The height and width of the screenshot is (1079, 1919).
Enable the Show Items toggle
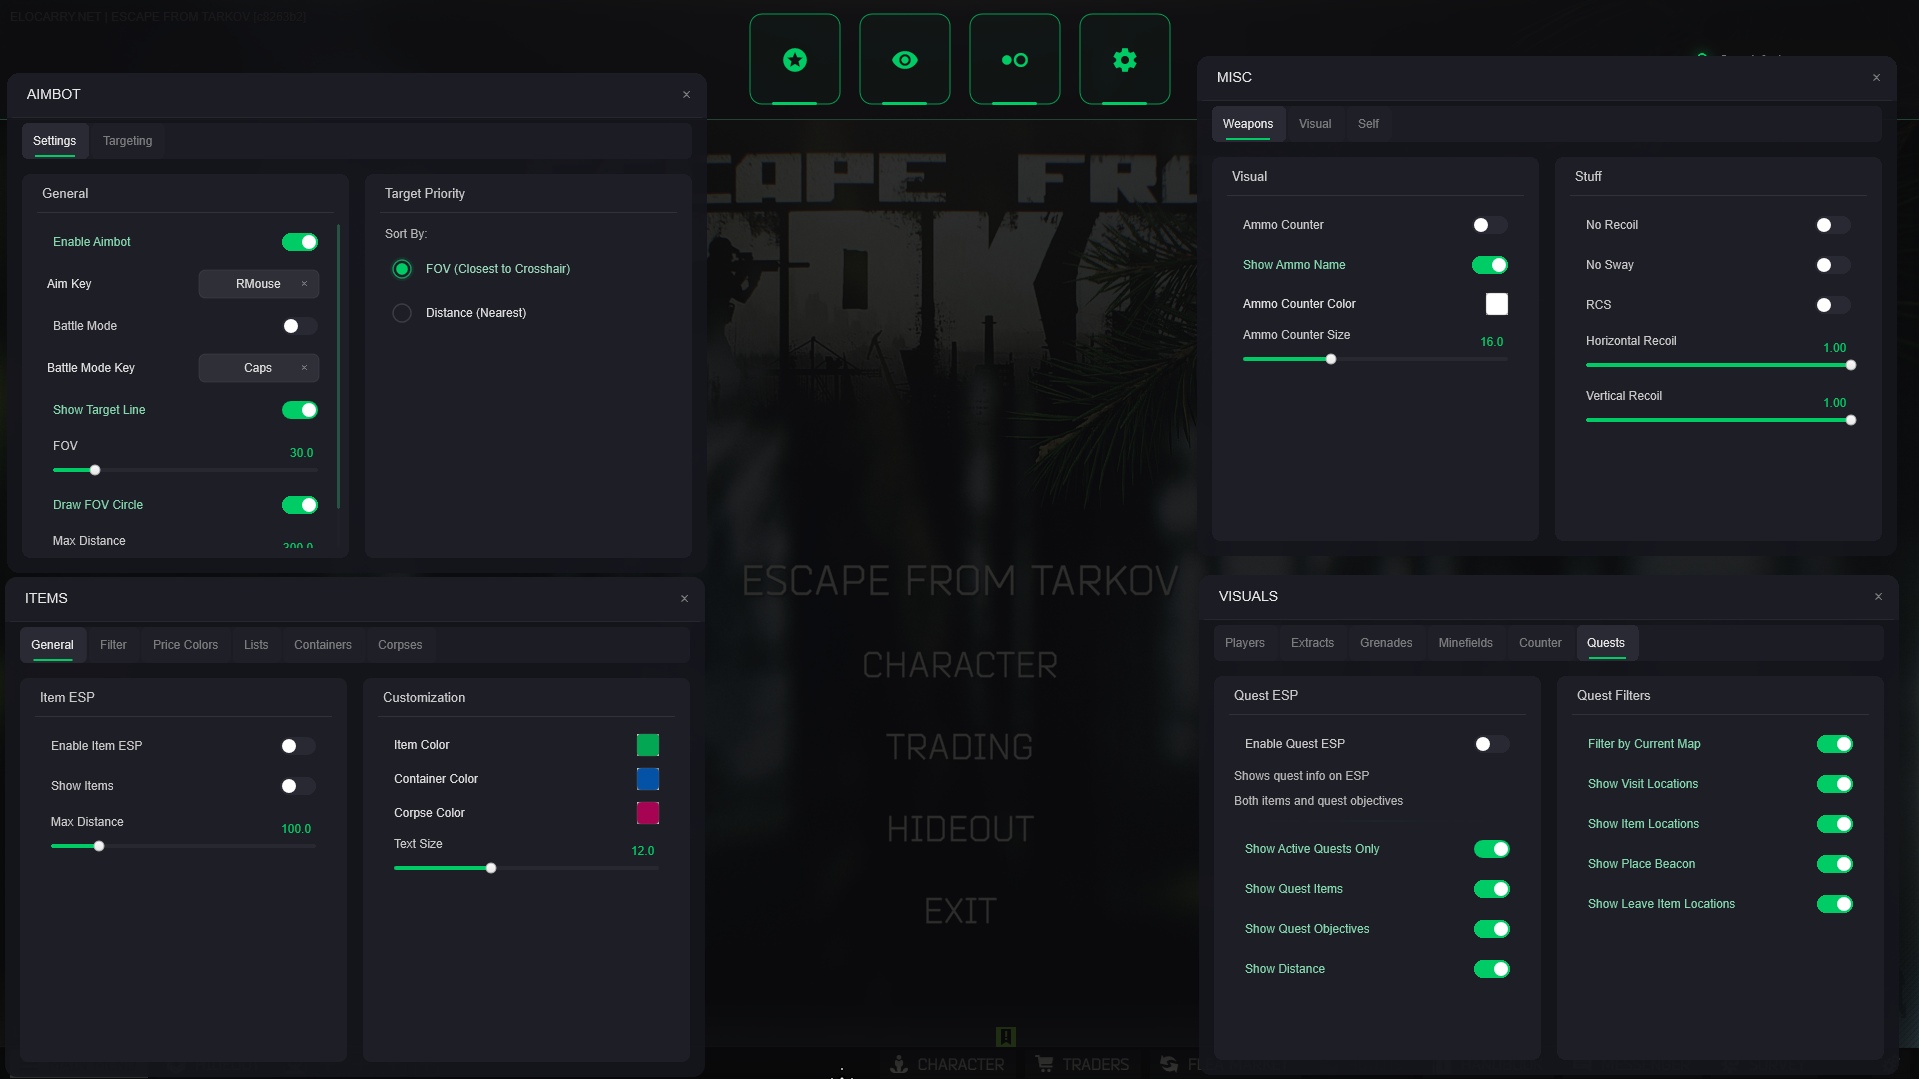(x=298, y=786)
